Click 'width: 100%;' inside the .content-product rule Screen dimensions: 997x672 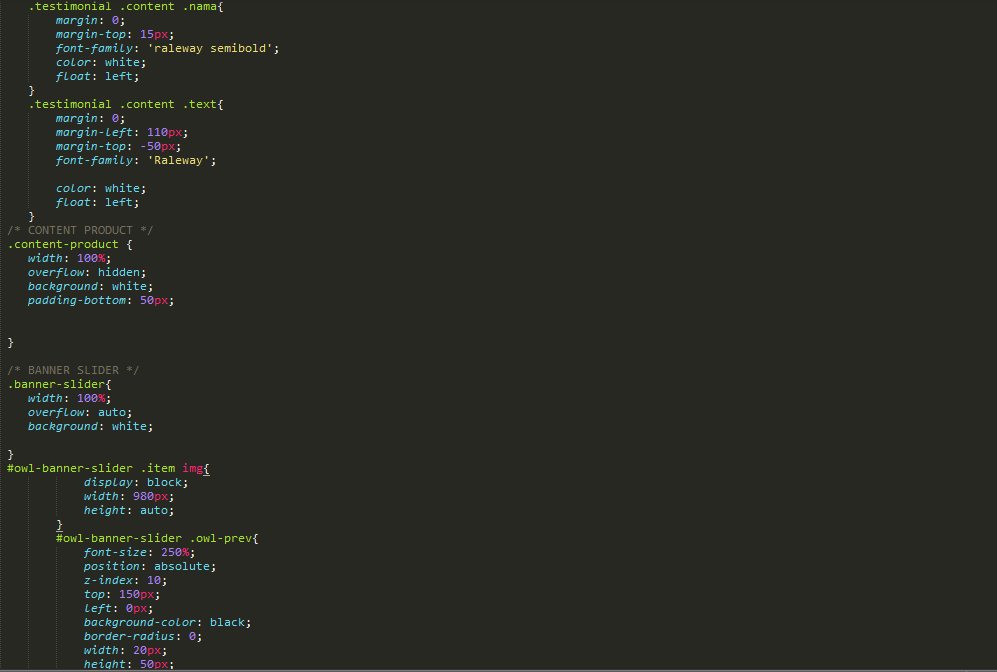coord(69,258)
